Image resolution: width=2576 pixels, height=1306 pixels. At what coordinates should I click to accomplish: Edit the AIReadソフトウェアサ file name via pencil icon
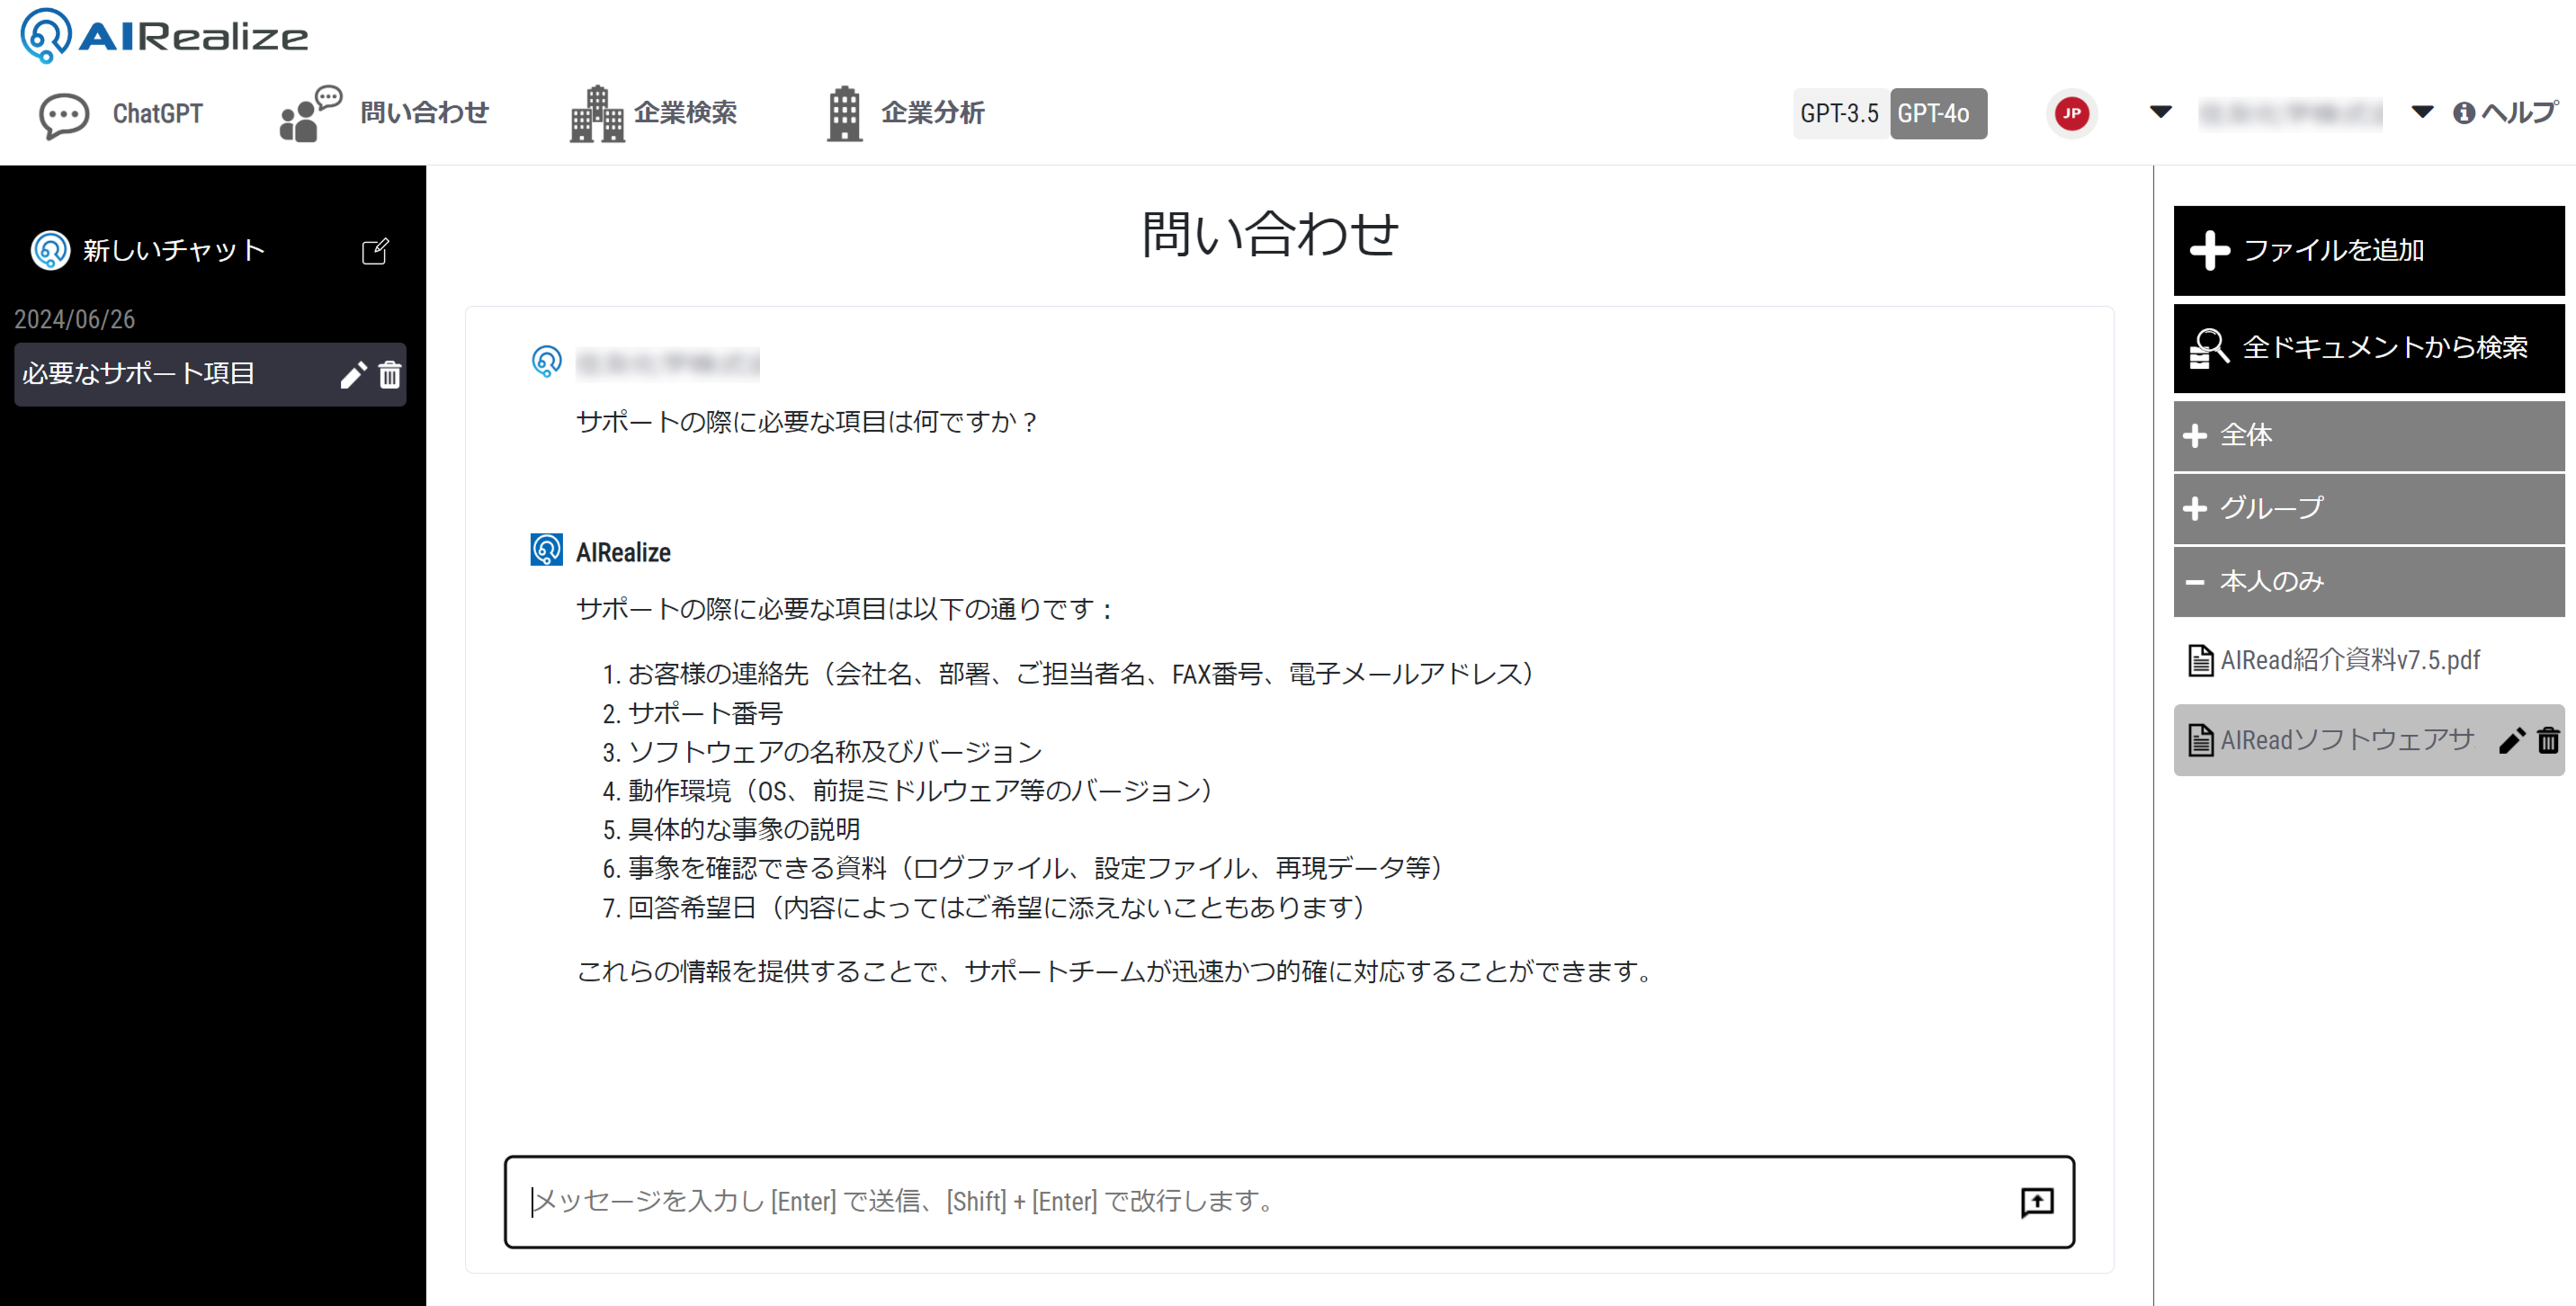click(x=2513, y=740)
